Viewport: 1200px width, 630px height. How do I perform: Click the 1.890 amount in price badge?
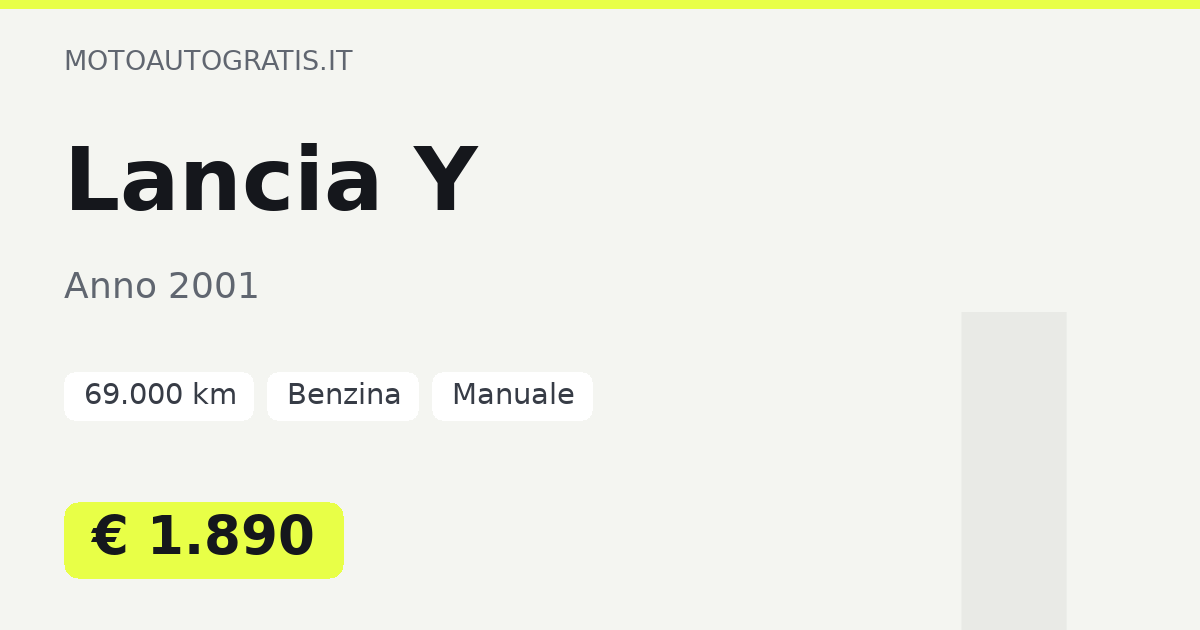231,538
